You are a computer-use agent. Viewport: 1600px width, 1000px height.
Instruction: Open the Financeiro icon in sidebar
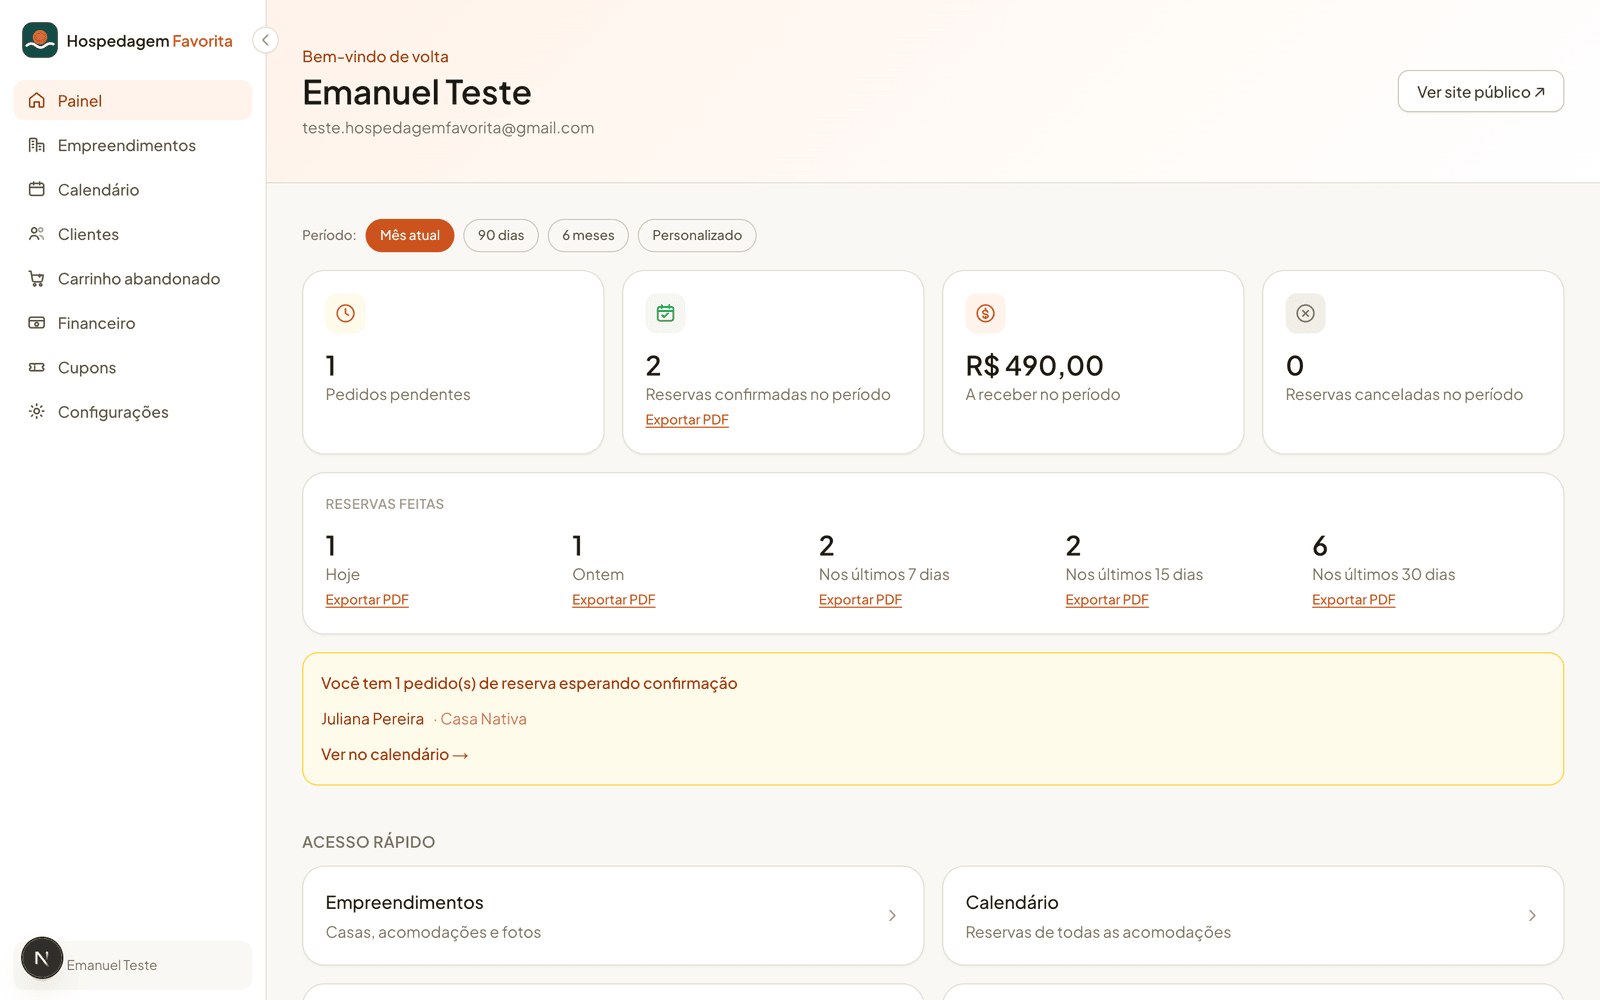tap(37, 323)
